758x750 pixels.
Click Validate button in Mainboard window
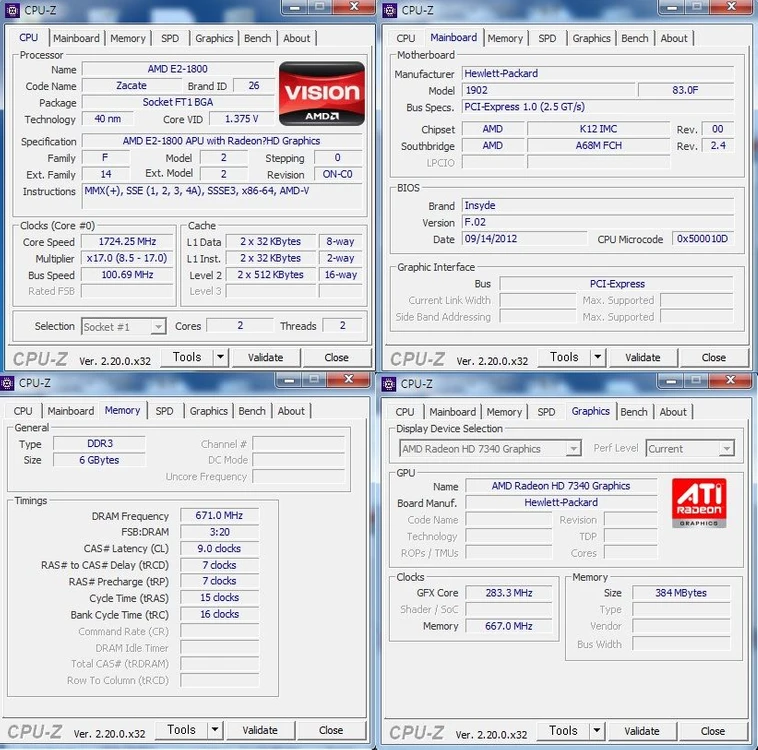(642, 357)
